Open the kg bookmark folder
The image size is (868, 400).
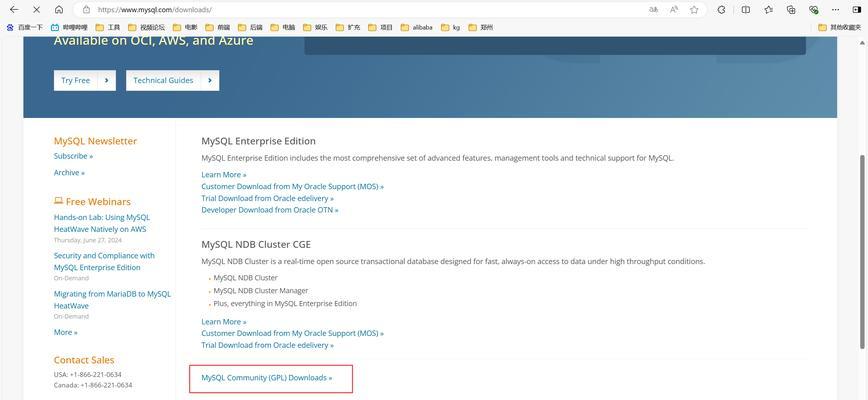[450, 27]
